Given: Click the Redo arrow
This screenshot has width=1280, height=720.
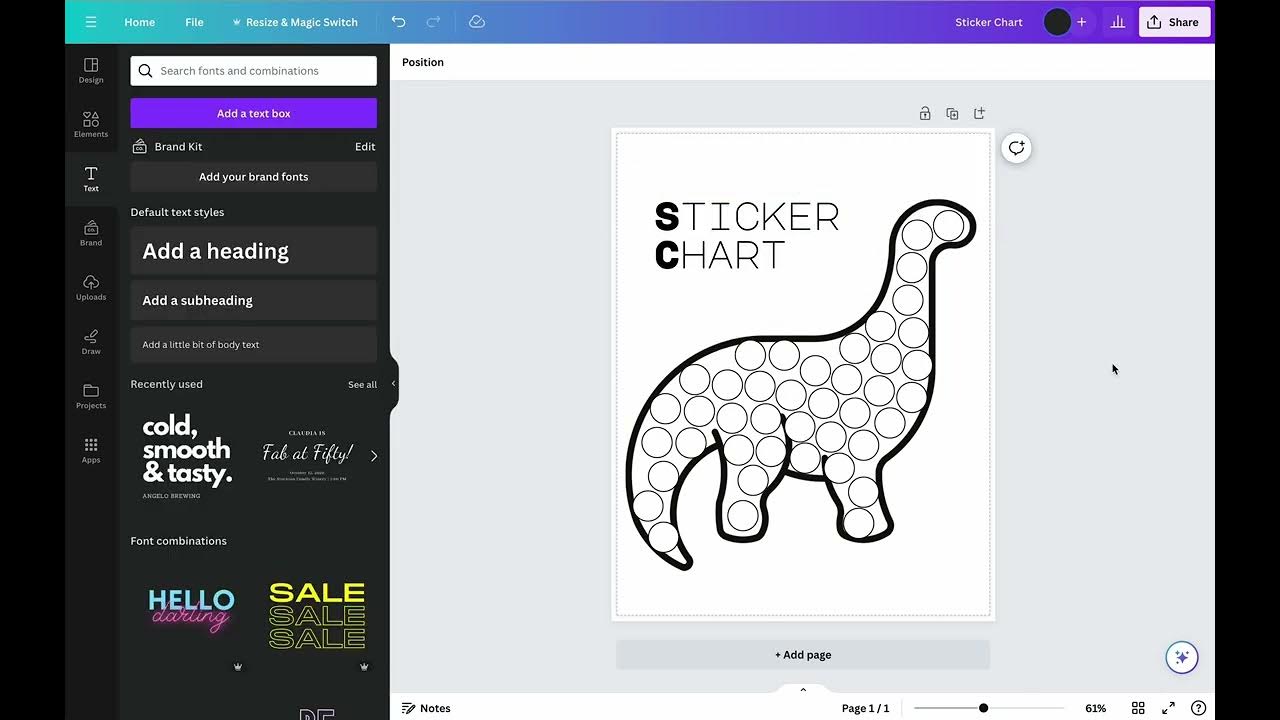Looking at the screenshot, I should point(433,22).
